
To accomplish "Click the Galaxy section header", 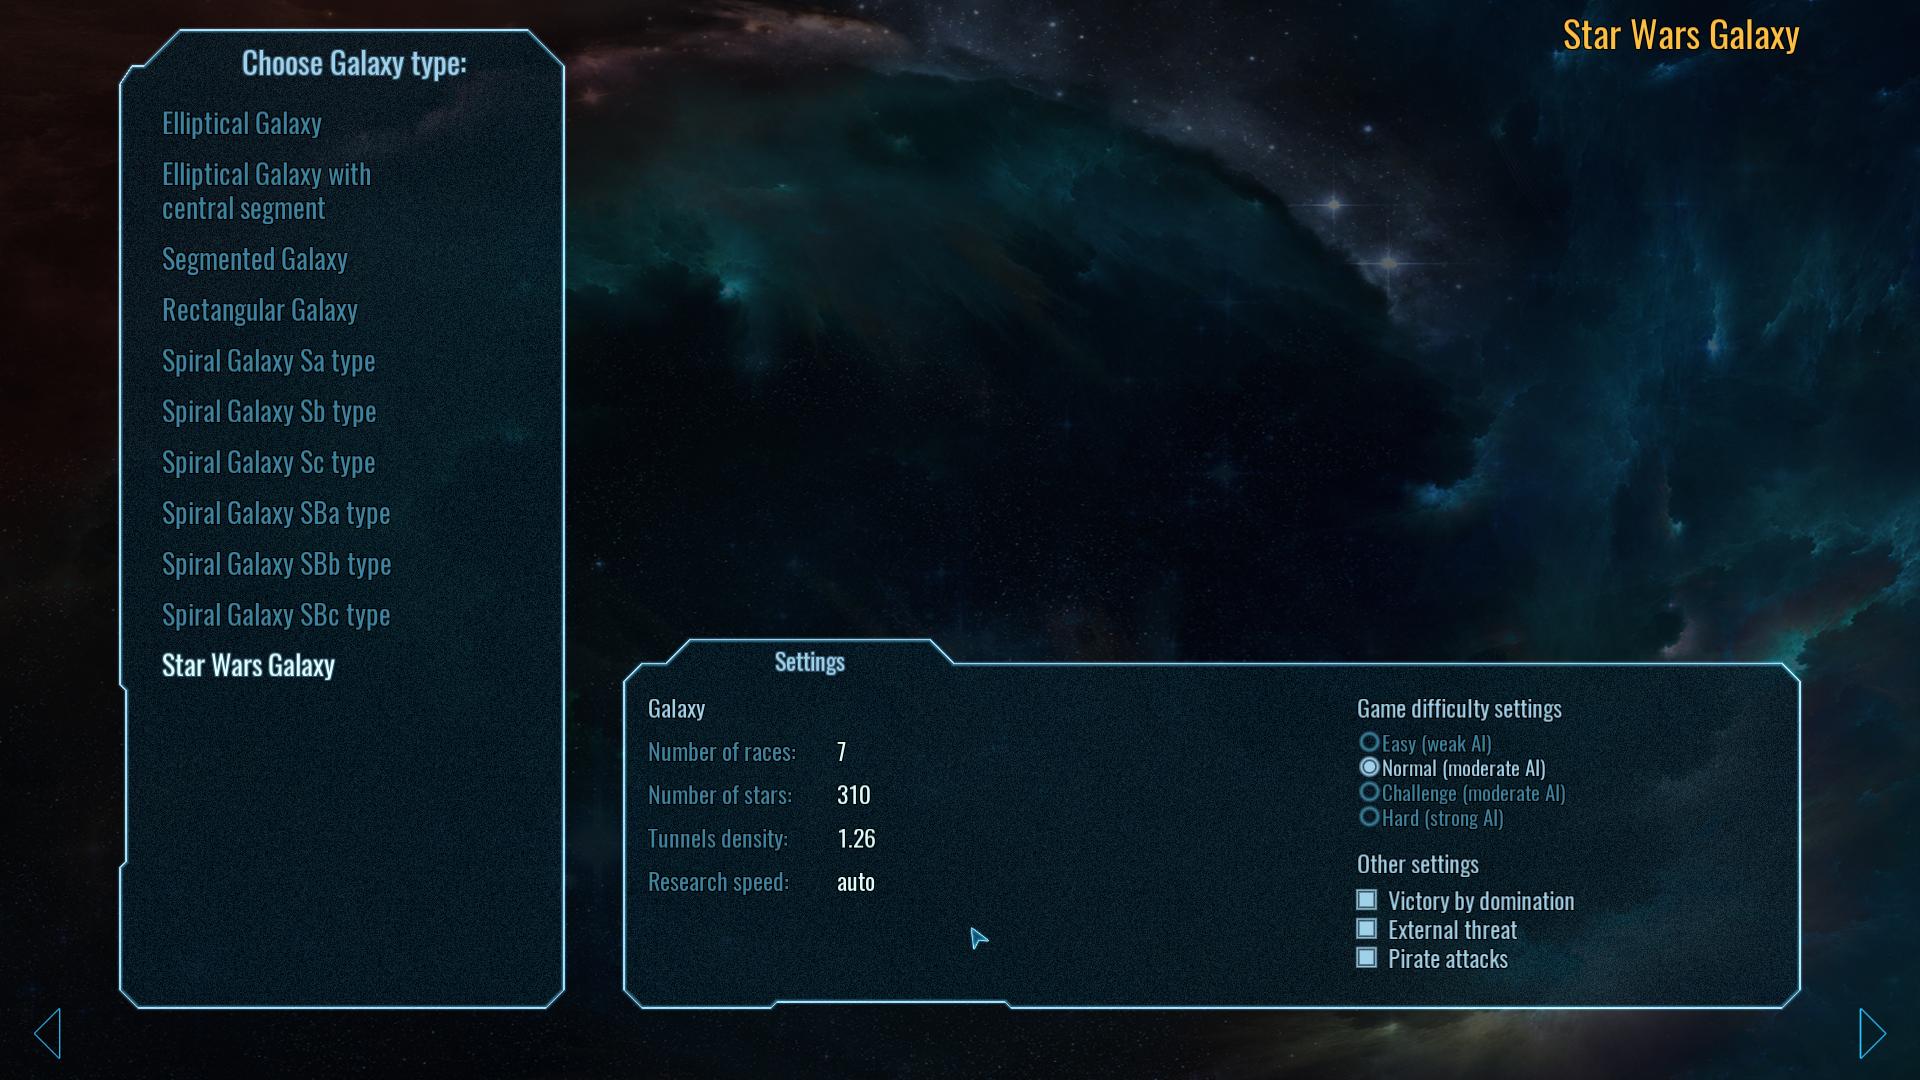I will pos(676,708).
